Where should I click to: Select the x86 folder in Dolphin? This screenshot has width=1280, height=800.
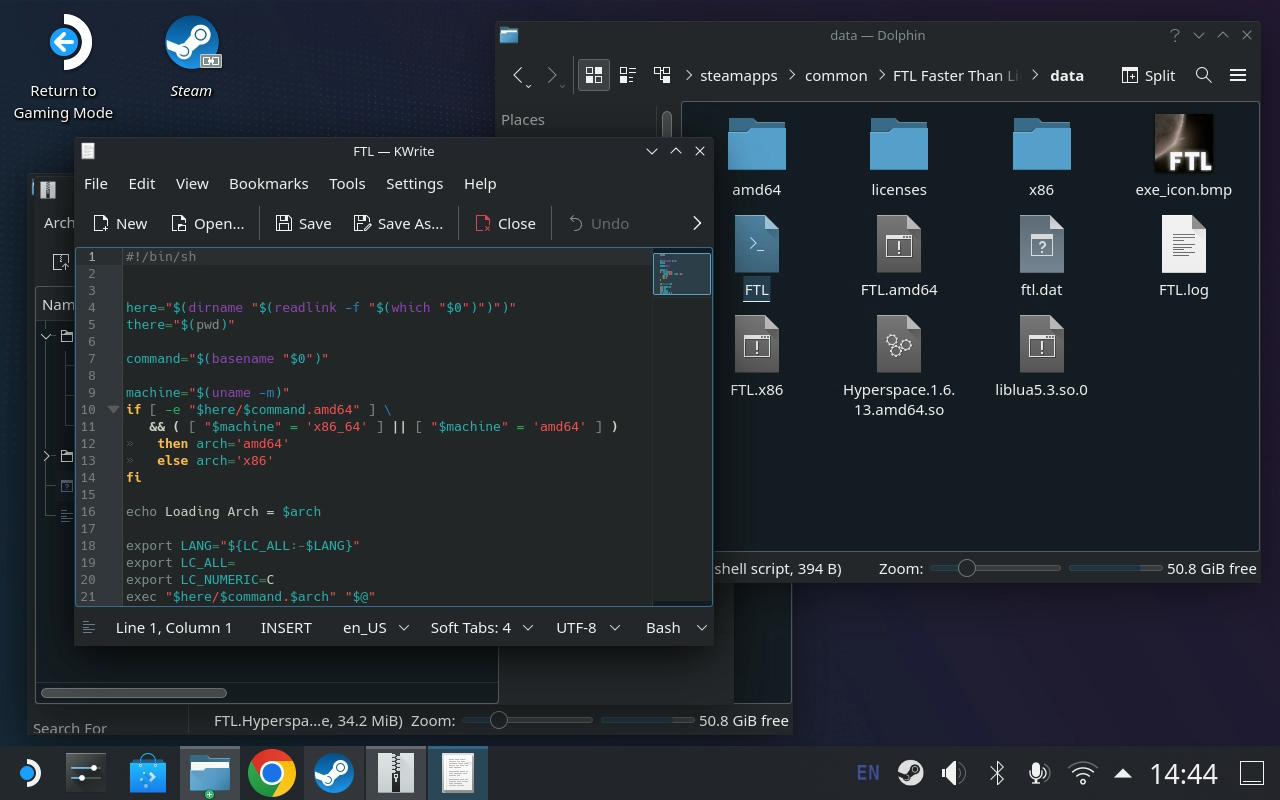coord(1041,156)
